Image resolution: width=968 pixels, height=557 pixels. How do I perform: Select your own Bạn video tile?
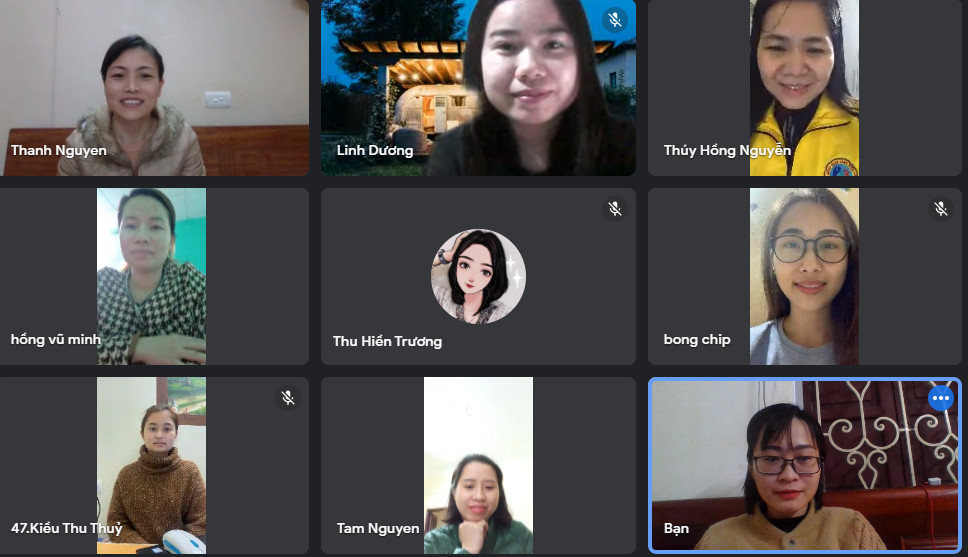pyautogui.click(x=805, y=465)
